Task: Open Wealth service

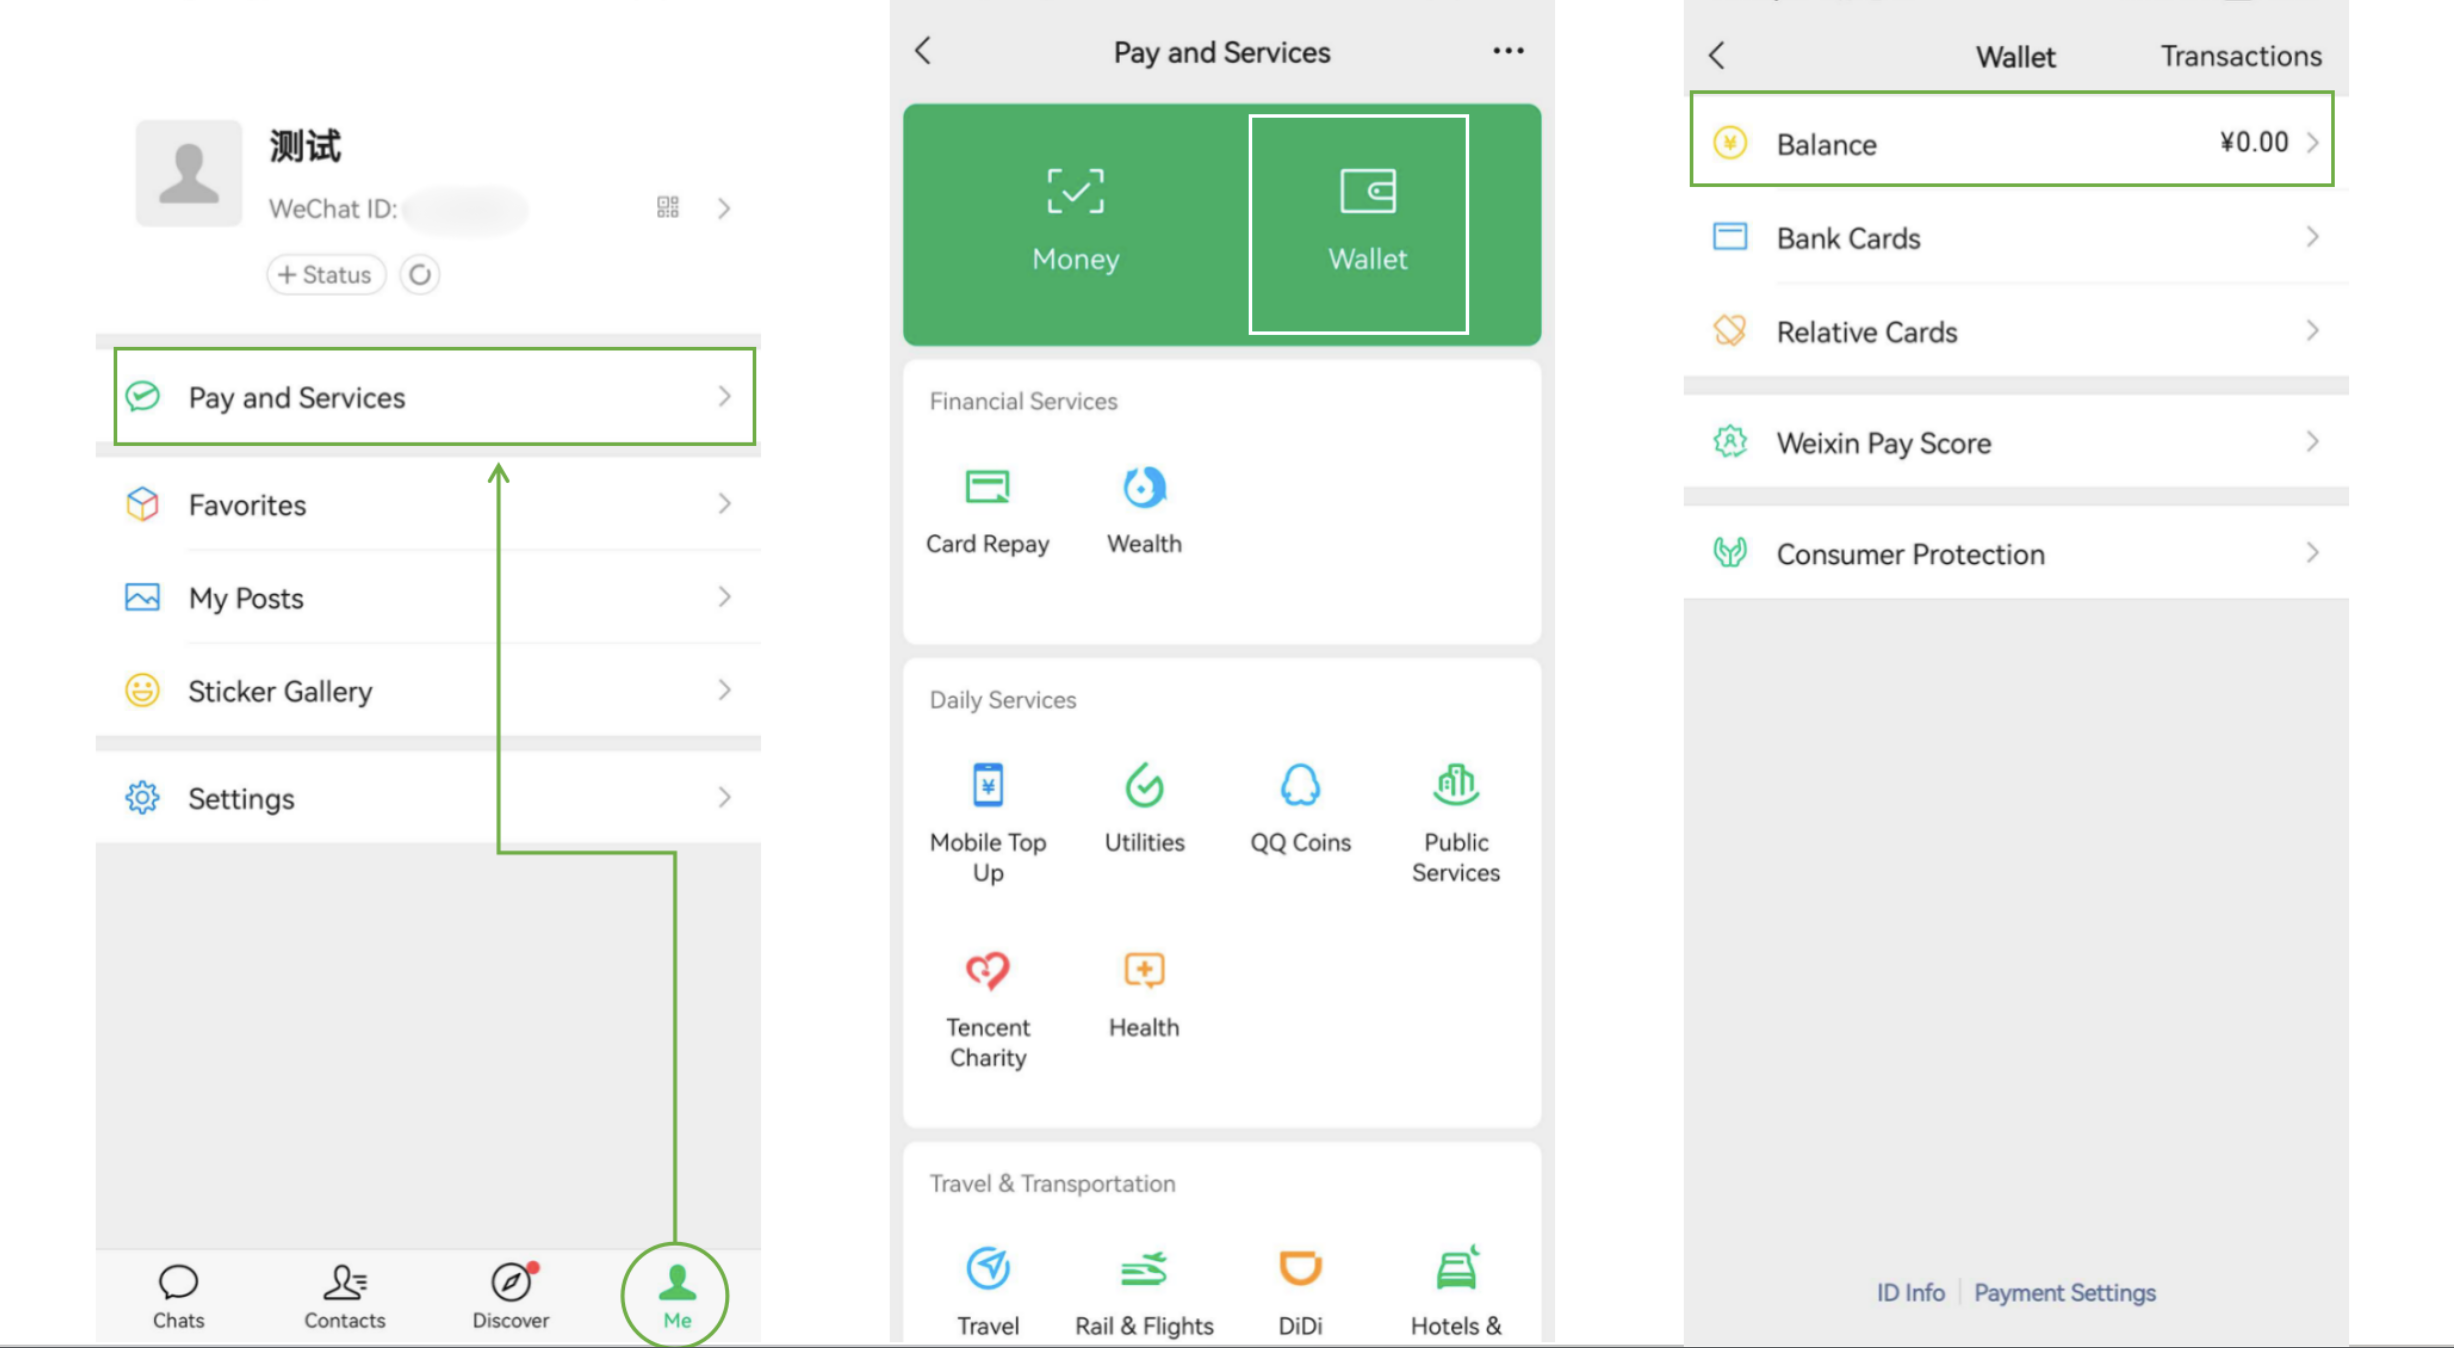Action: coord(1144,512)
